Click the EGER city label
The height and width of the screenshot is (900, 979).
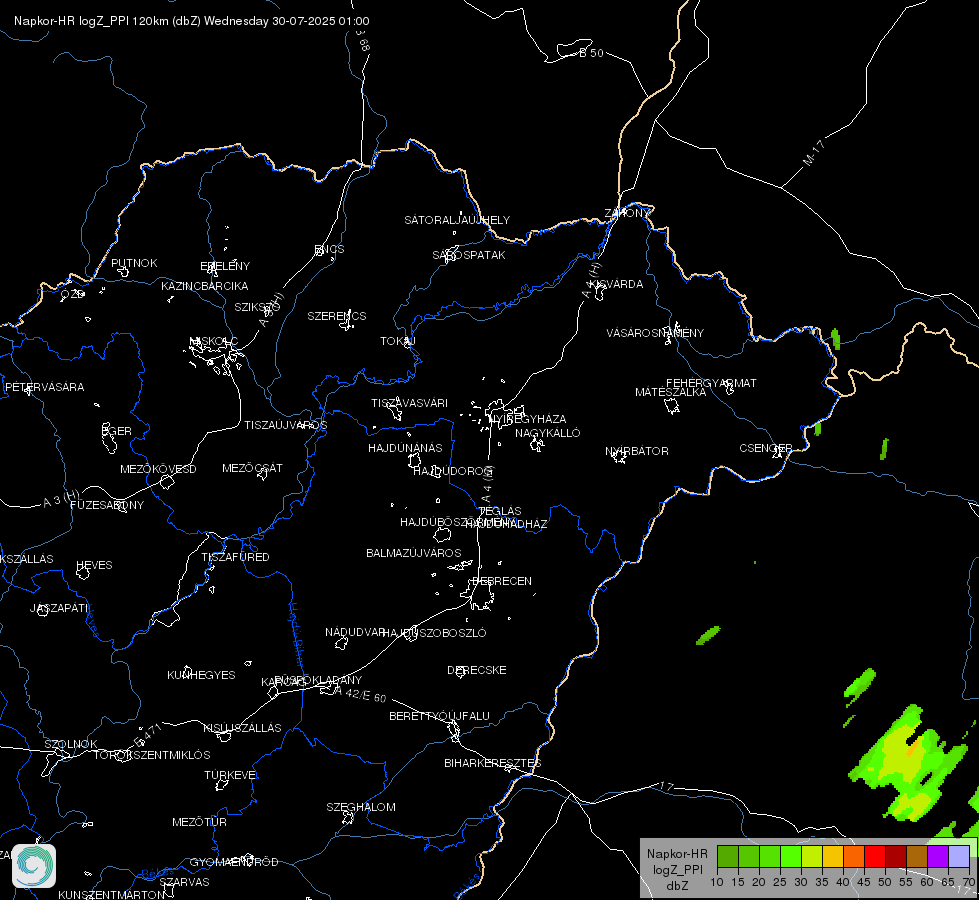[117, 431]
